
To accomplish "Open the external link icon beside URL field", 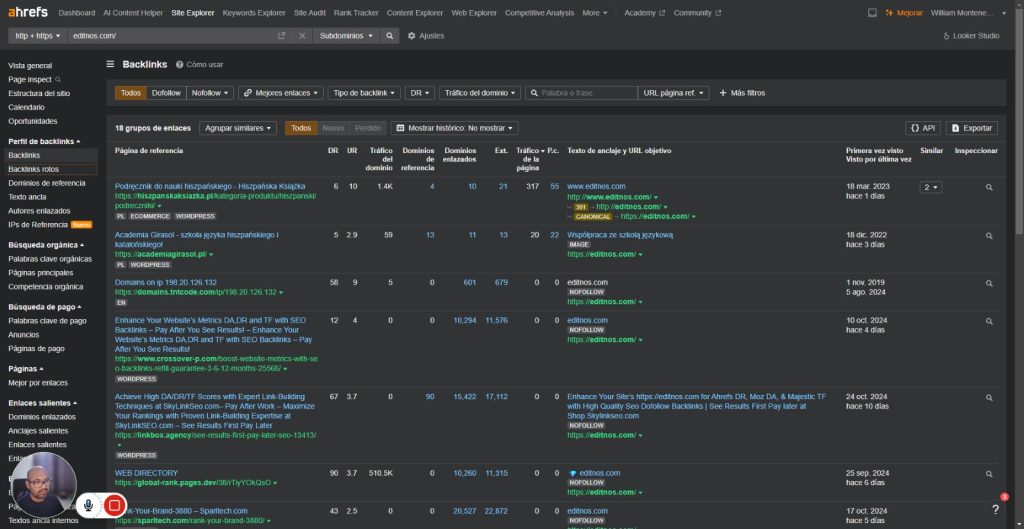I will coord(281,36).
